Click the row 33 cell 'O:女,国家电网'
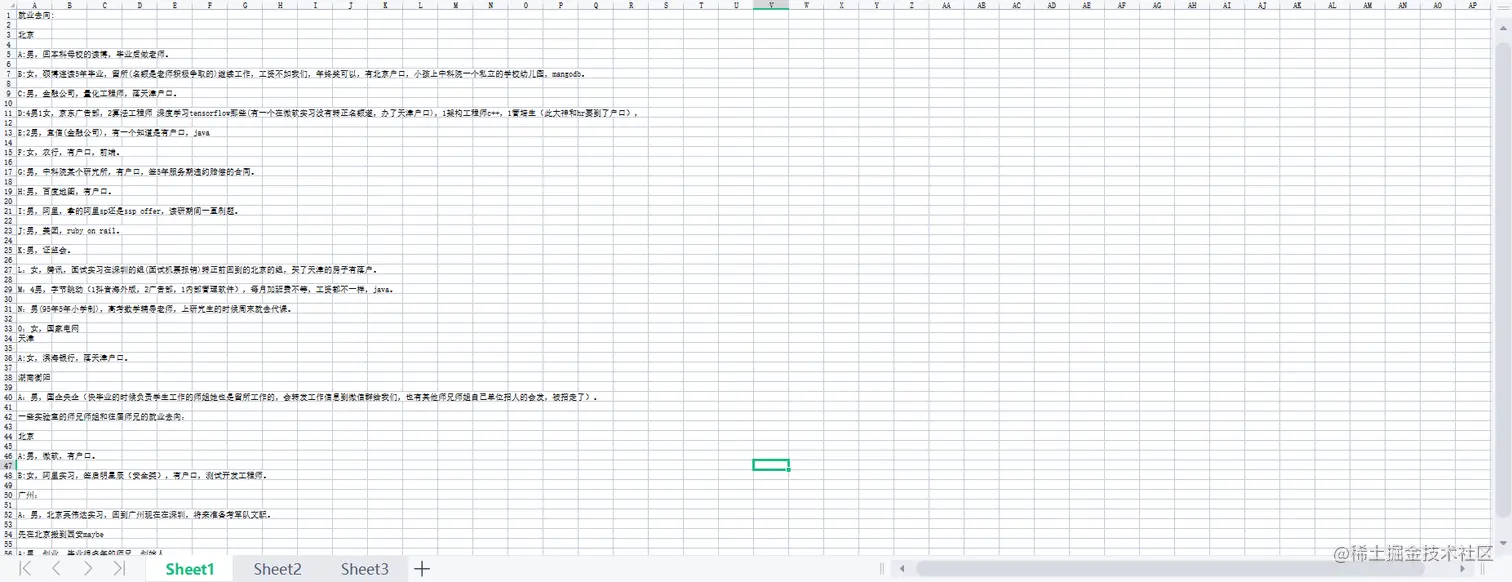The height and width of the screenshot is (582, 1512). (48, 328)
